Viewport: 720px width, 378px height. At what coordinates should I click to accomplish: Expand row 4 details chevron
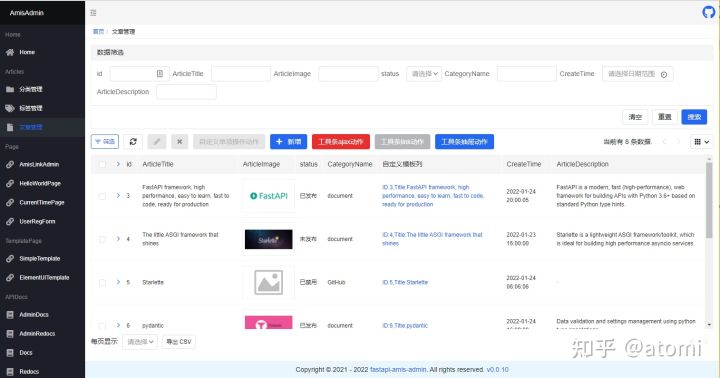118,239
